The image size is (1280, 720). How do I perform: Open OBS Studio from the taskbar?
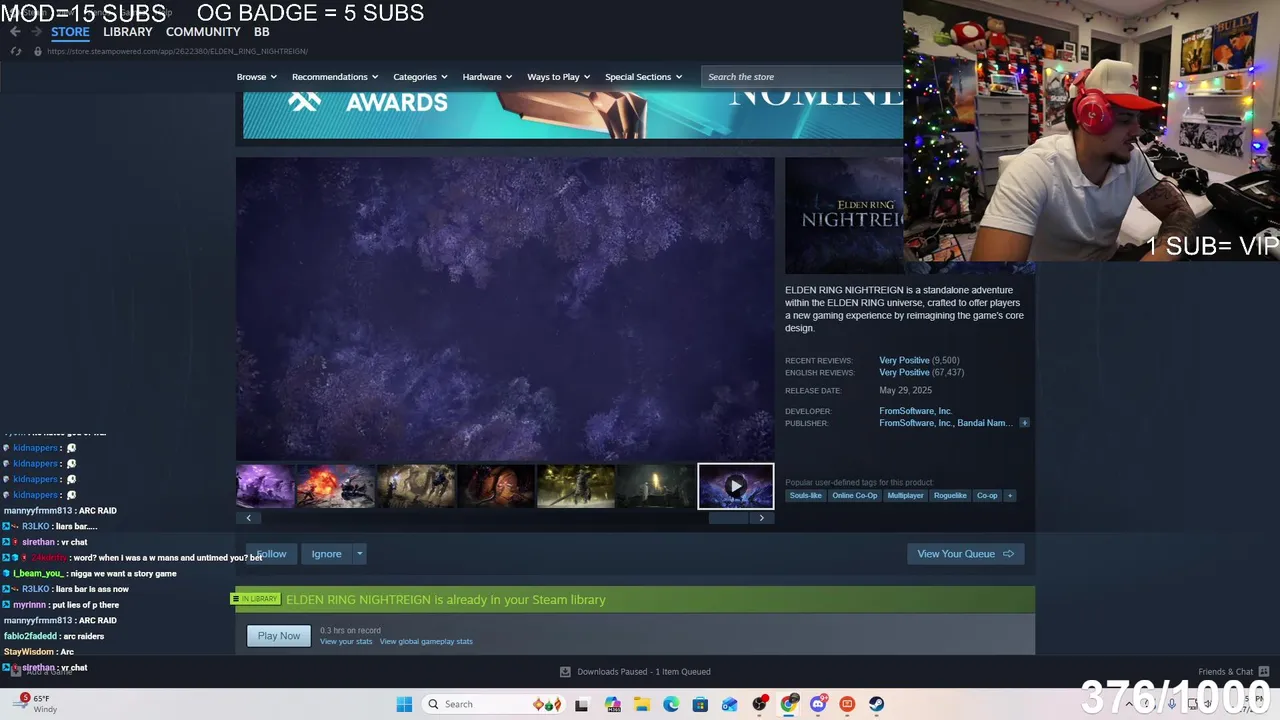click(x=760, y=704)
